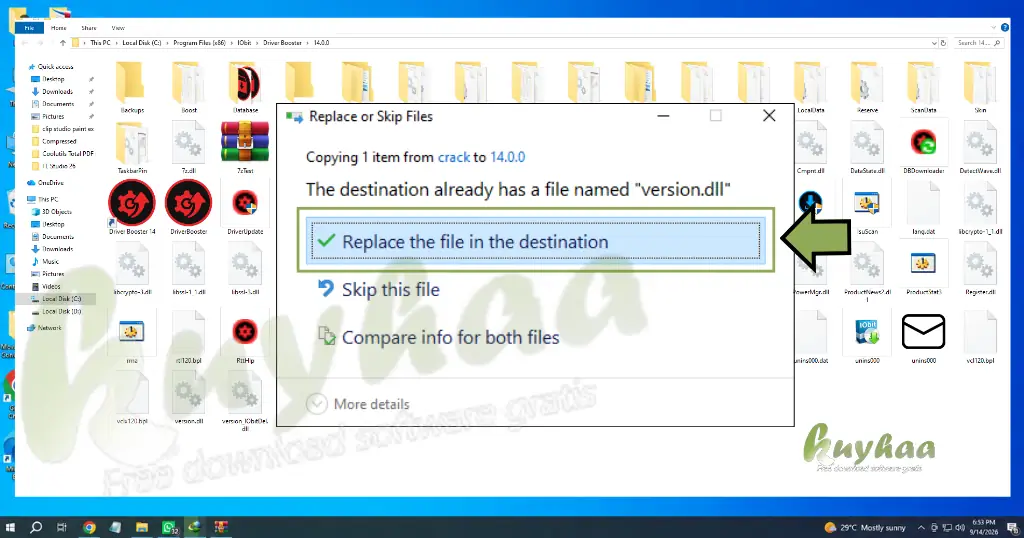Select the IsuScan application file

[x=867, y=209]
